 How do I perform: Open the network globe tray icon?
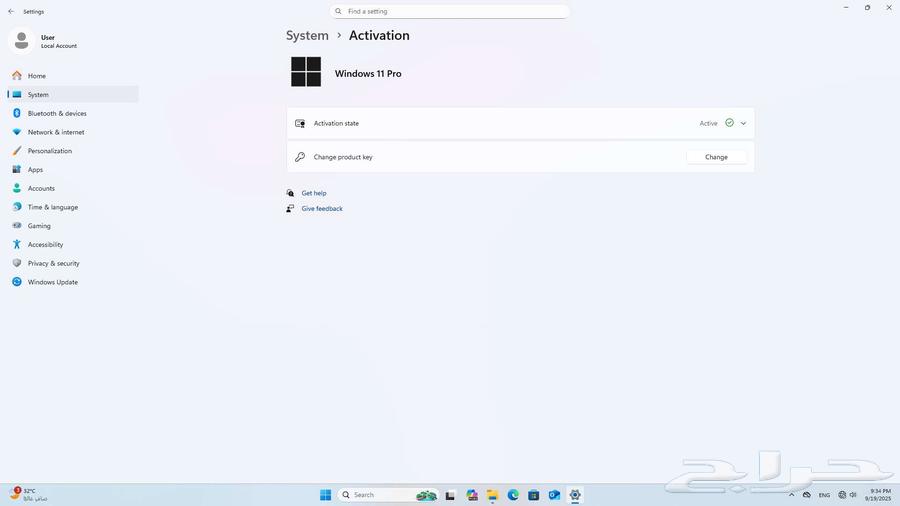coord(842,495)
